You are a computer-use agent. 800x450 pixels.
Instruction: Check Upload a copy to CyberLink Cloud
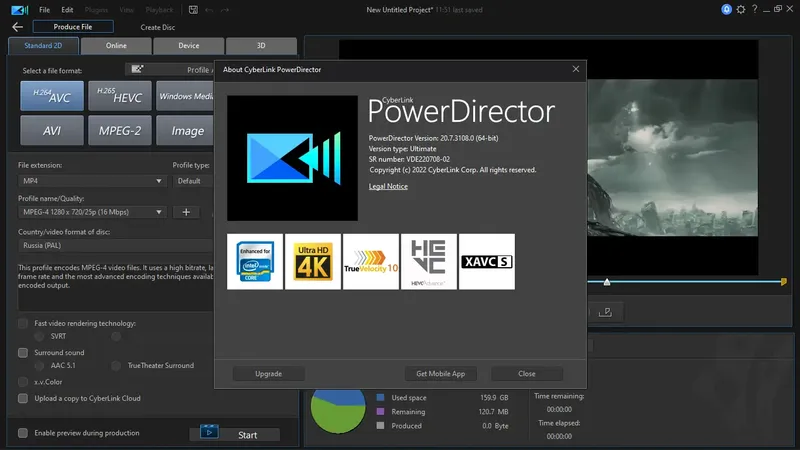[23, 398]
